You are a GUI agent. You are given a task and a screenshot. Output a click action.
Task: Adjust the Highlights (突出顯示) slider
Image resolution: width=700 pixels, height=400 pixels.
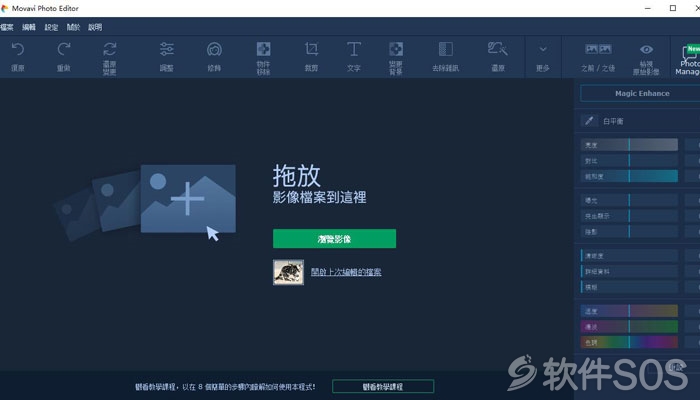tap(629, 216)
